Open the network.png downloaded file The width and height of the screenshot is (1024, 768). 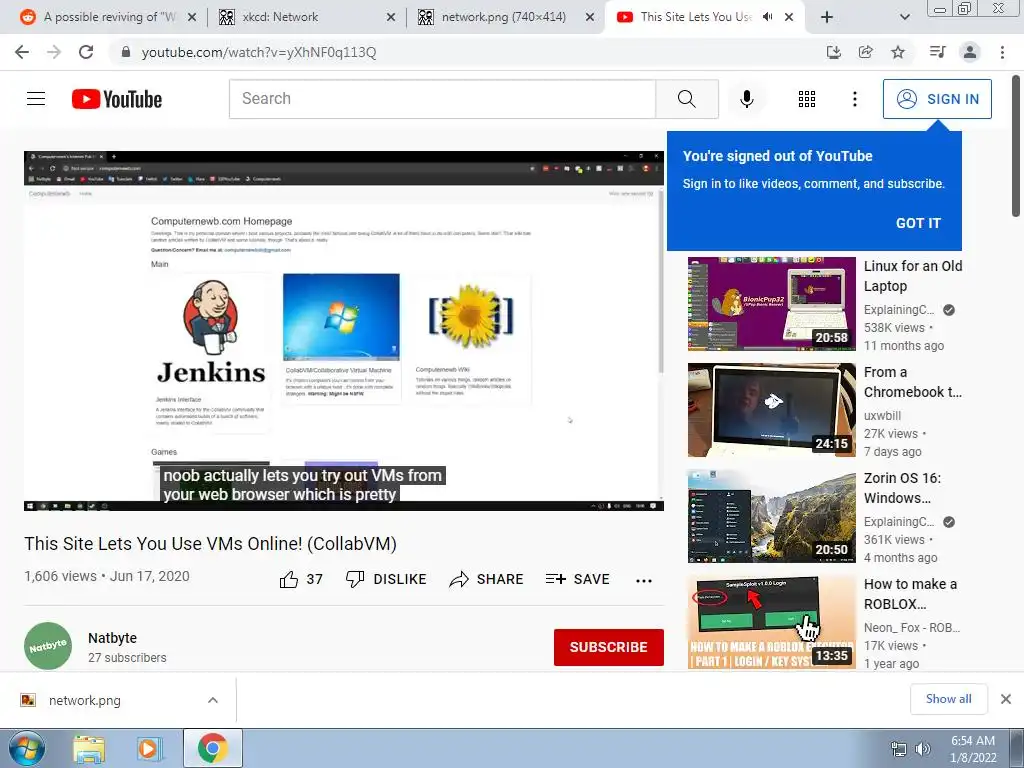click(x=84, y=700)
